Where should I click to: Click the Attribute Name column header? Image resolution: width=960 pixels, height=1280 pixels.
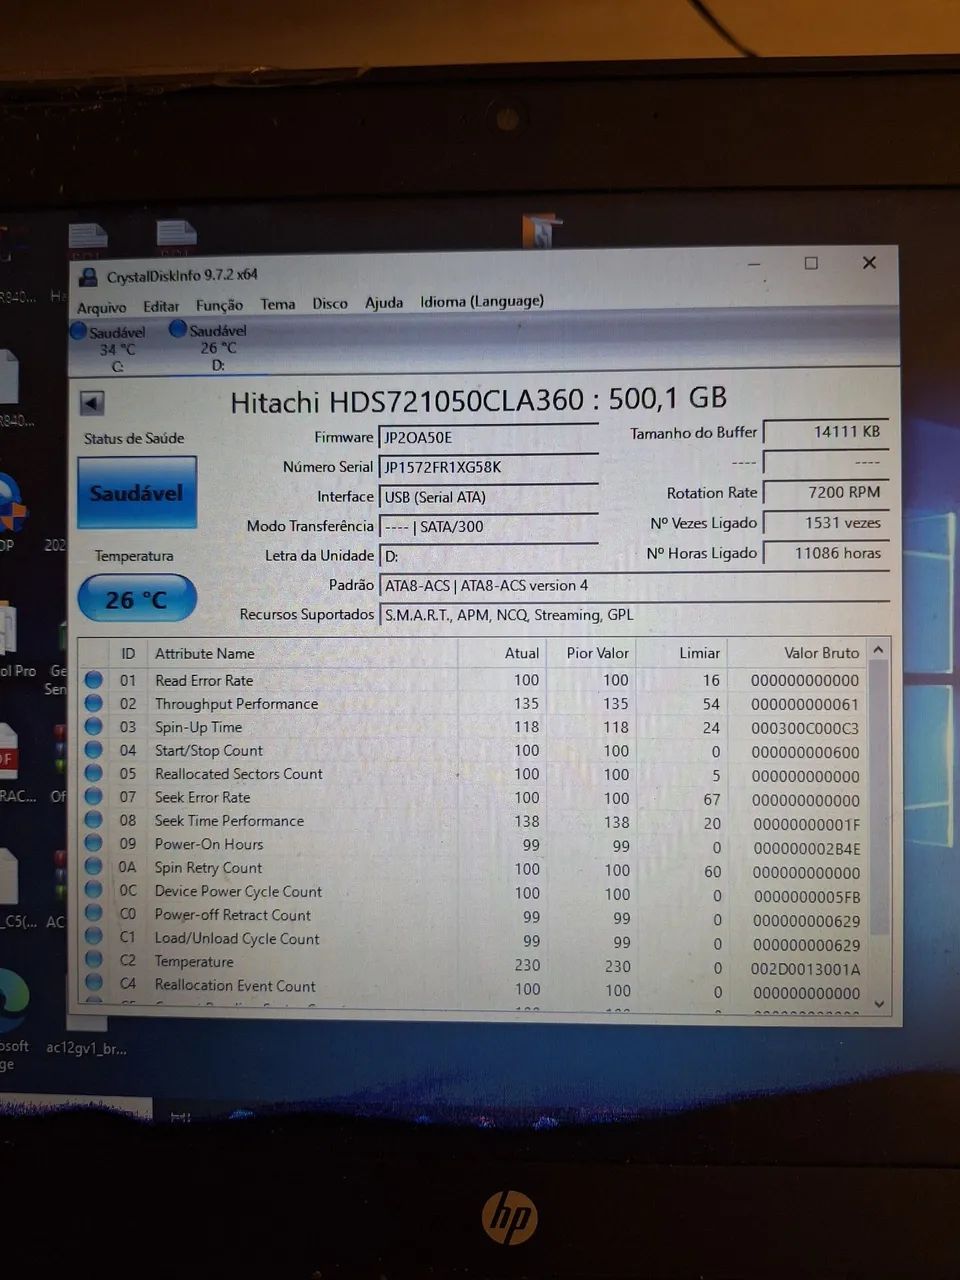[x=205, y=653]
